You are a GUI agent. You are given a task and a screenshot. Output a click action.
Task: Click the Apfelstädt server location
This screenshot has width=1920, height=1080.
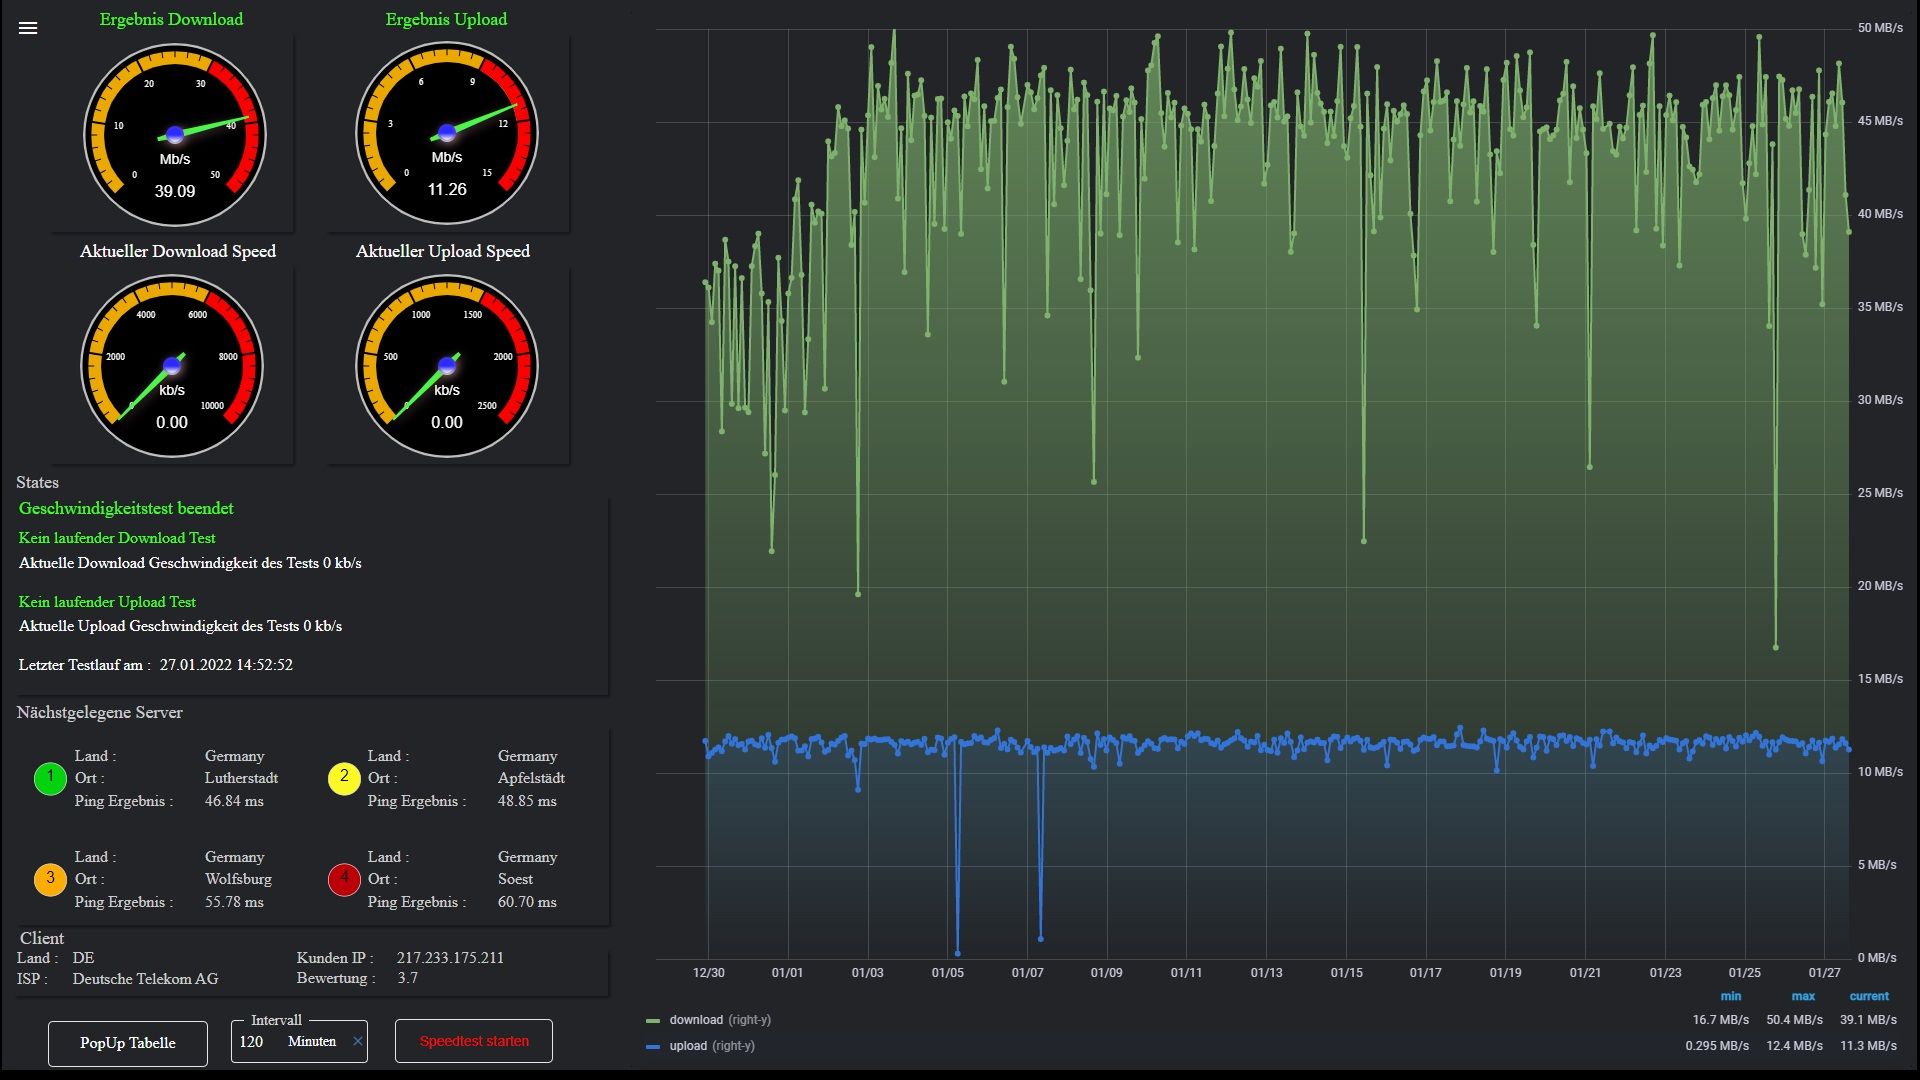point(531,778)
